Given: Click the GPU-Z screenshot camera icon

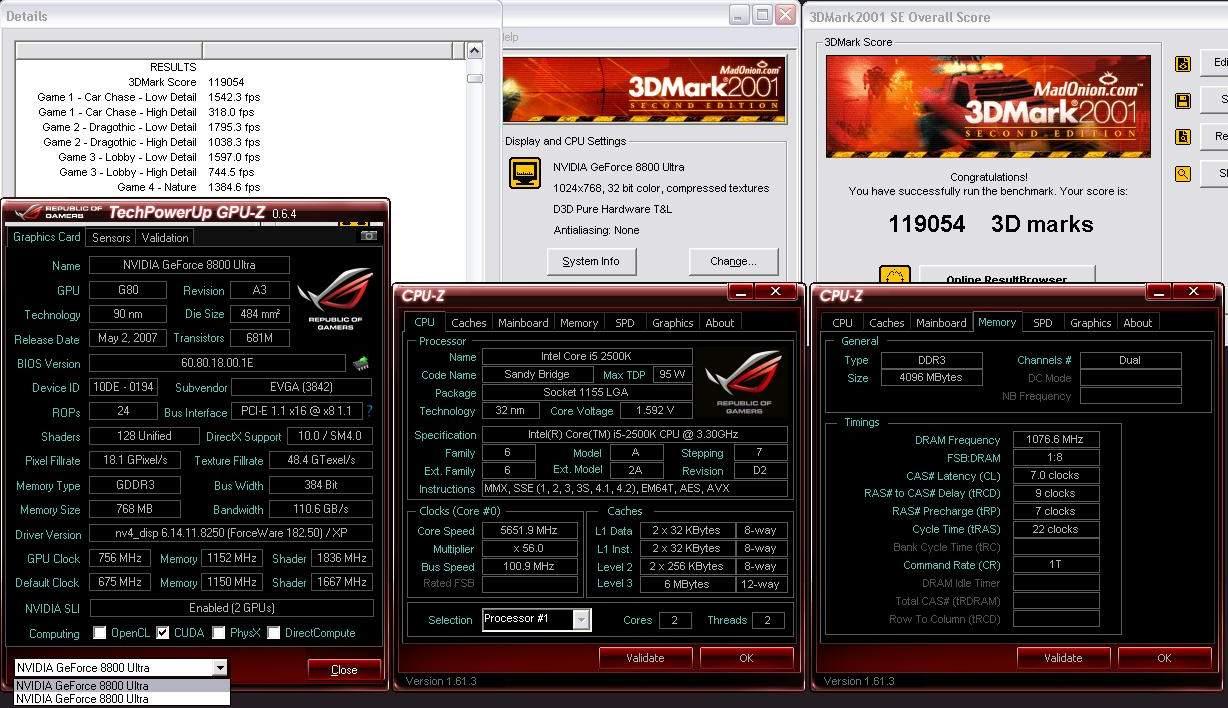Looking at the screenshot, I should click(x=369, y=236).
